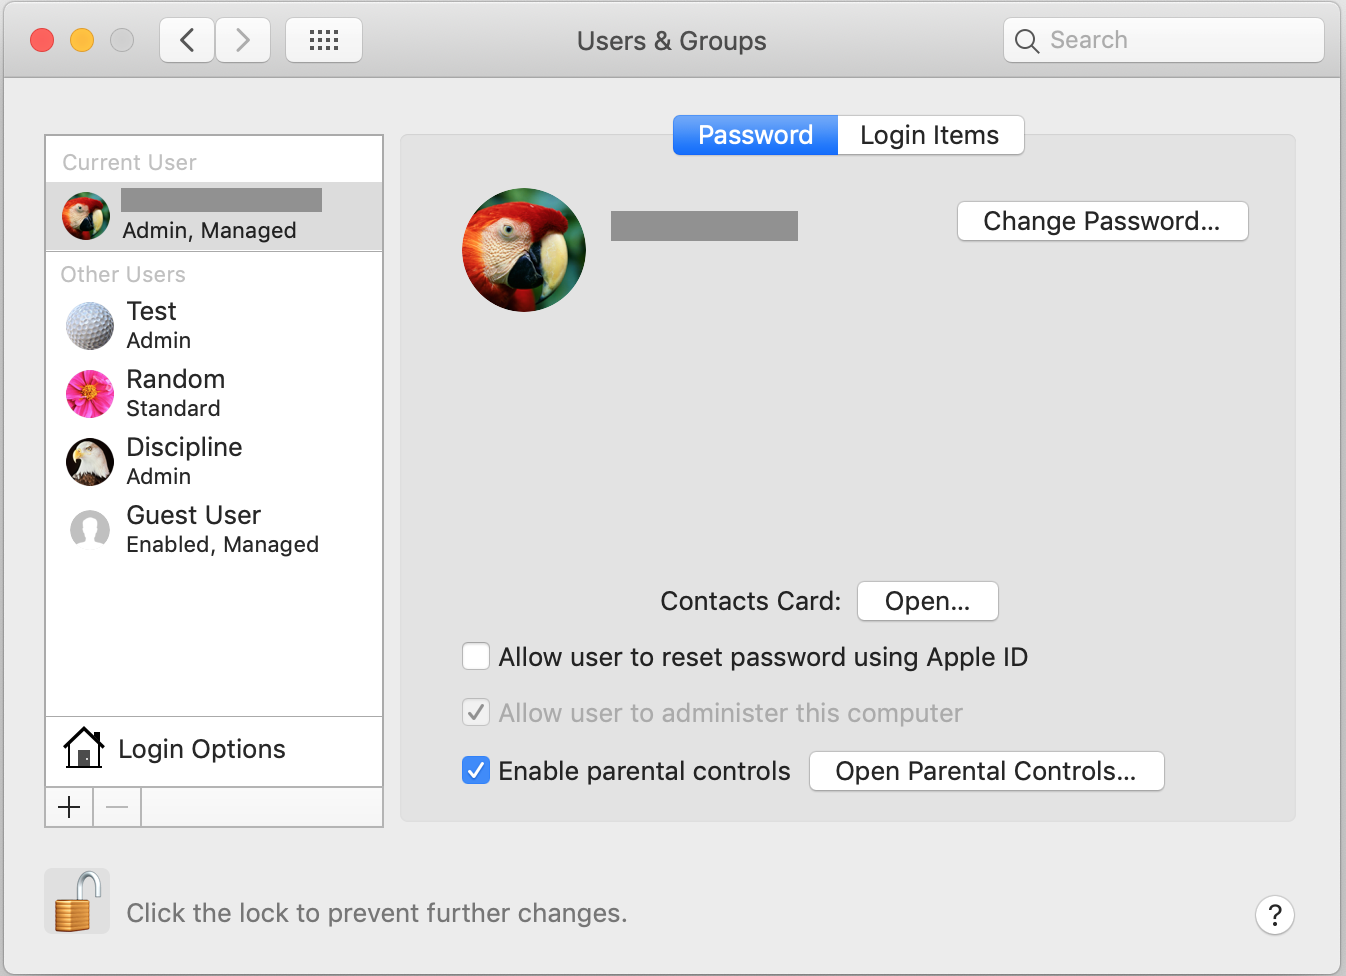
Task: Click the Change Password button
Action: coord(1102,221)
